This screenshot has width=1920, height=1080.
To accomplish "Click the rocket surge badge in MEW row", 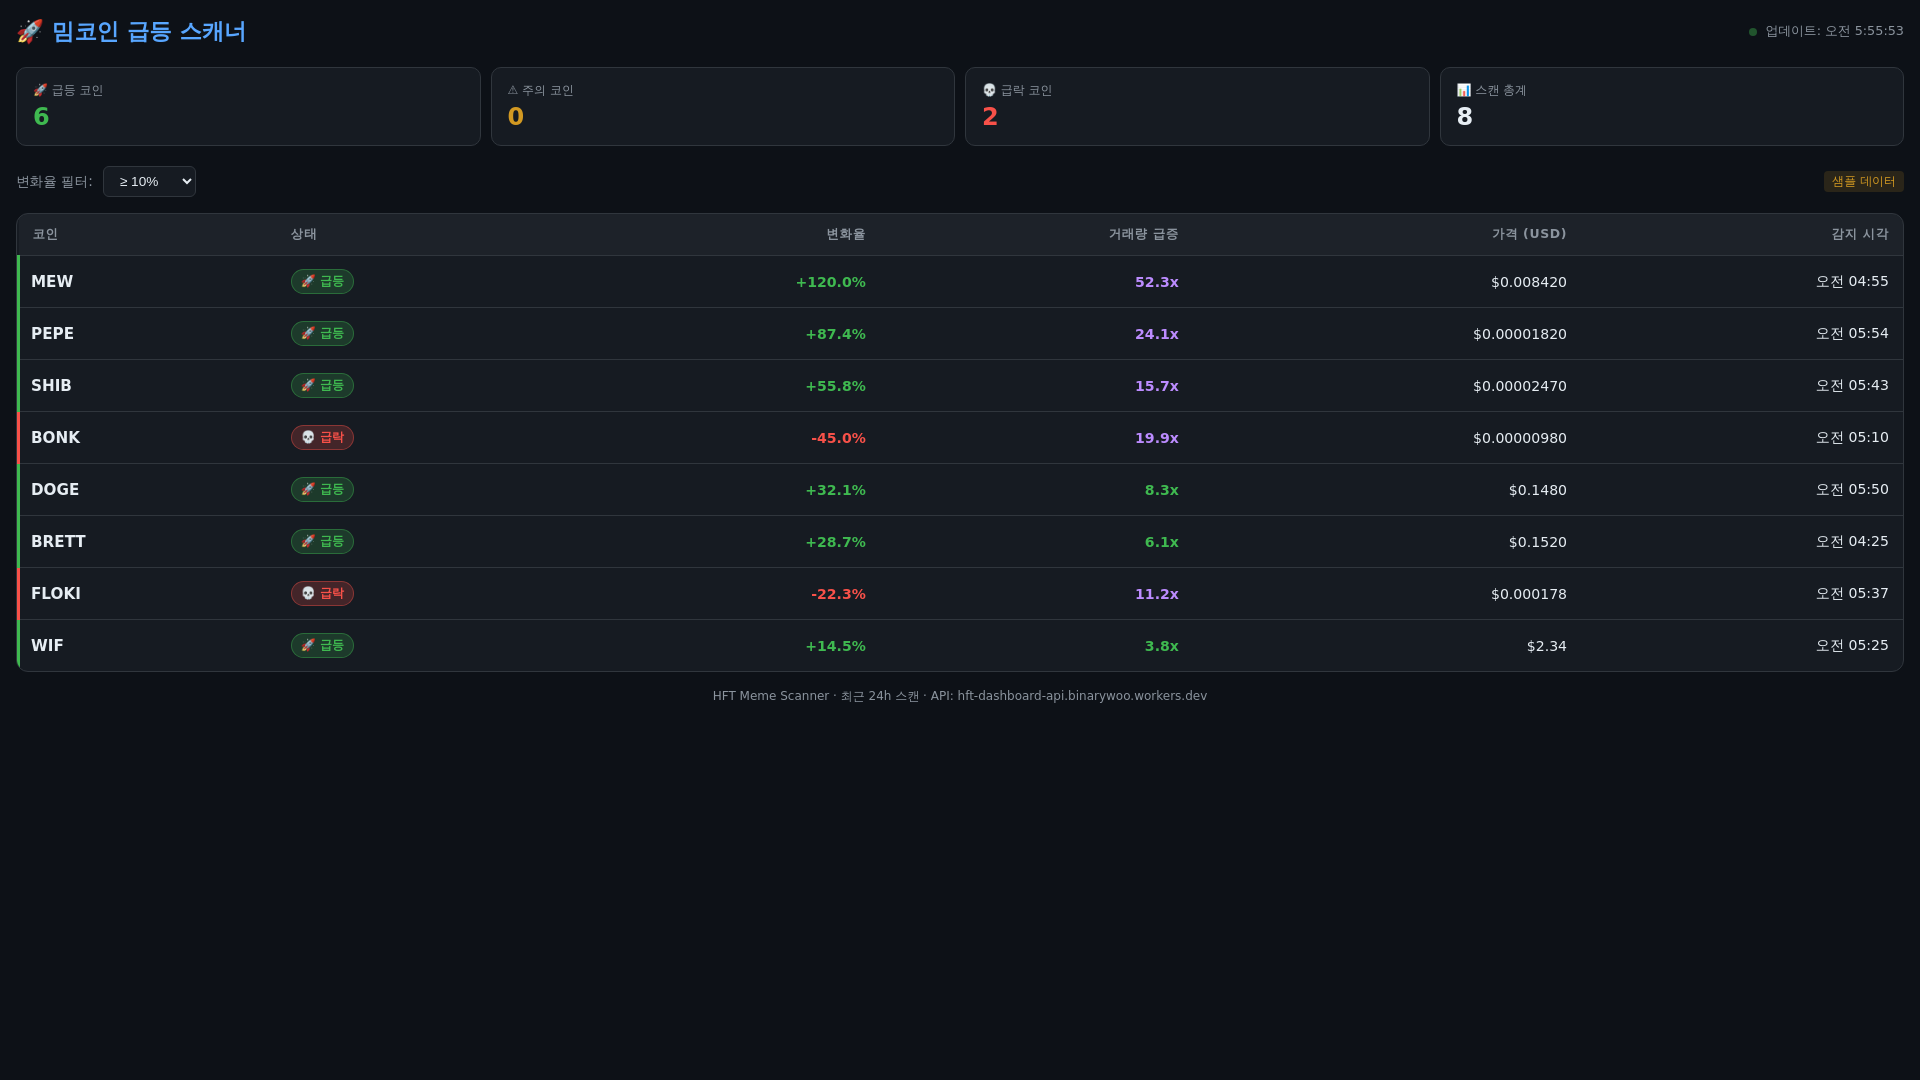I will [x=322, y=282].
